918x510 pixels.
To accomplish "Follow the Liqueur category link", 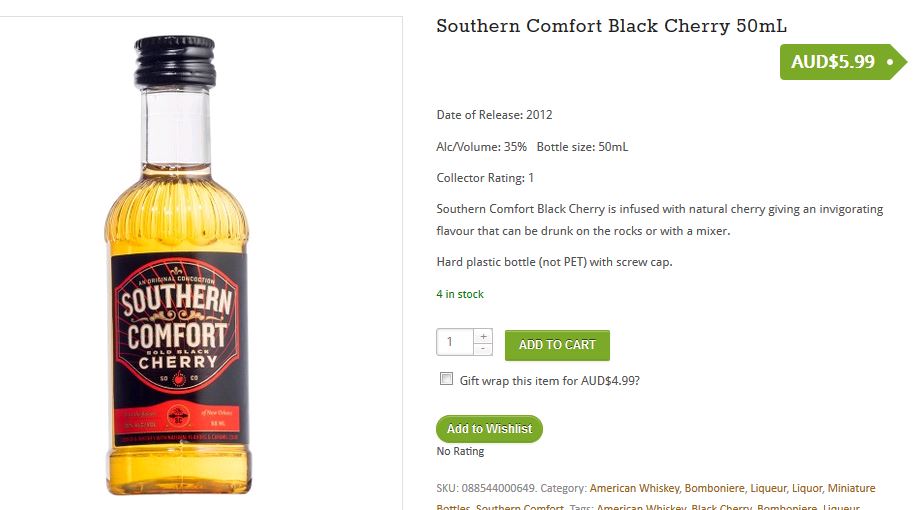I will (x=768, y=488).
